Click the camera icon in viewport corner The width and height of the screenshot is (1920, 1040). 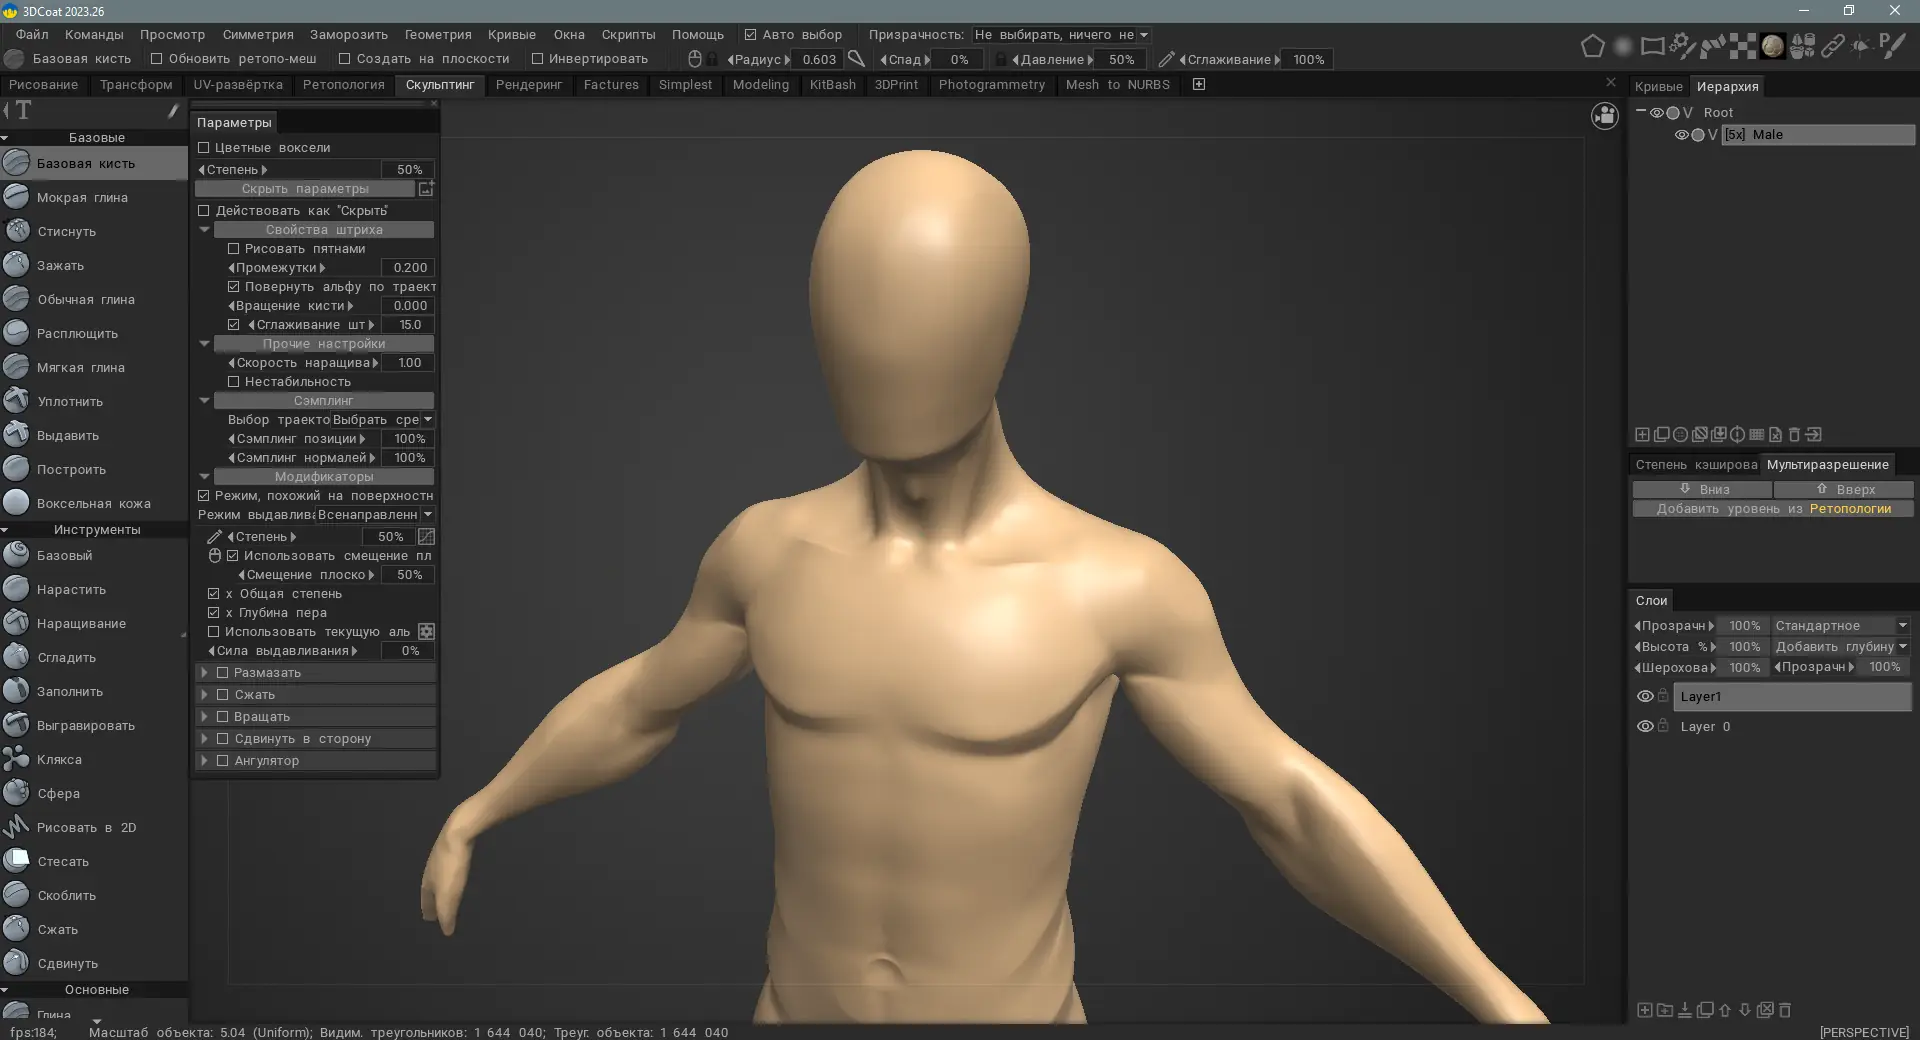coord(1605,116)
